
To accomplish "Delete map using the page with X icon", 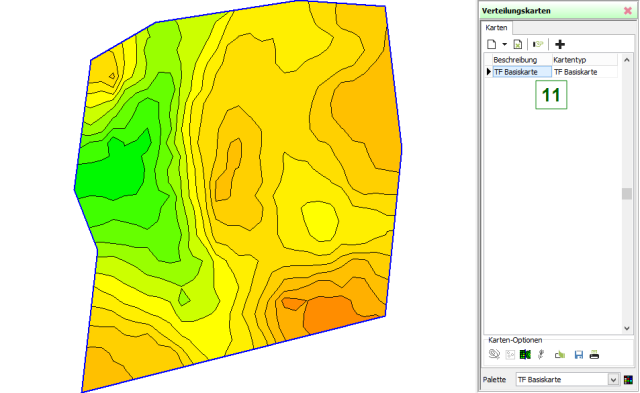I will 518,44.
